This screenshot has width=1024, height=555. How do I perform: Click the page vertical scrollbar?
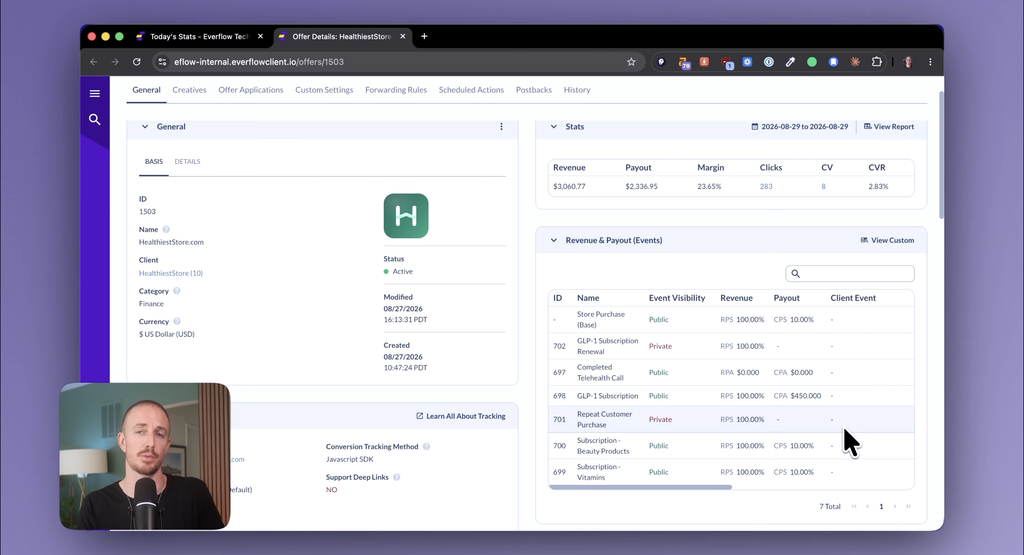point(941,155)
